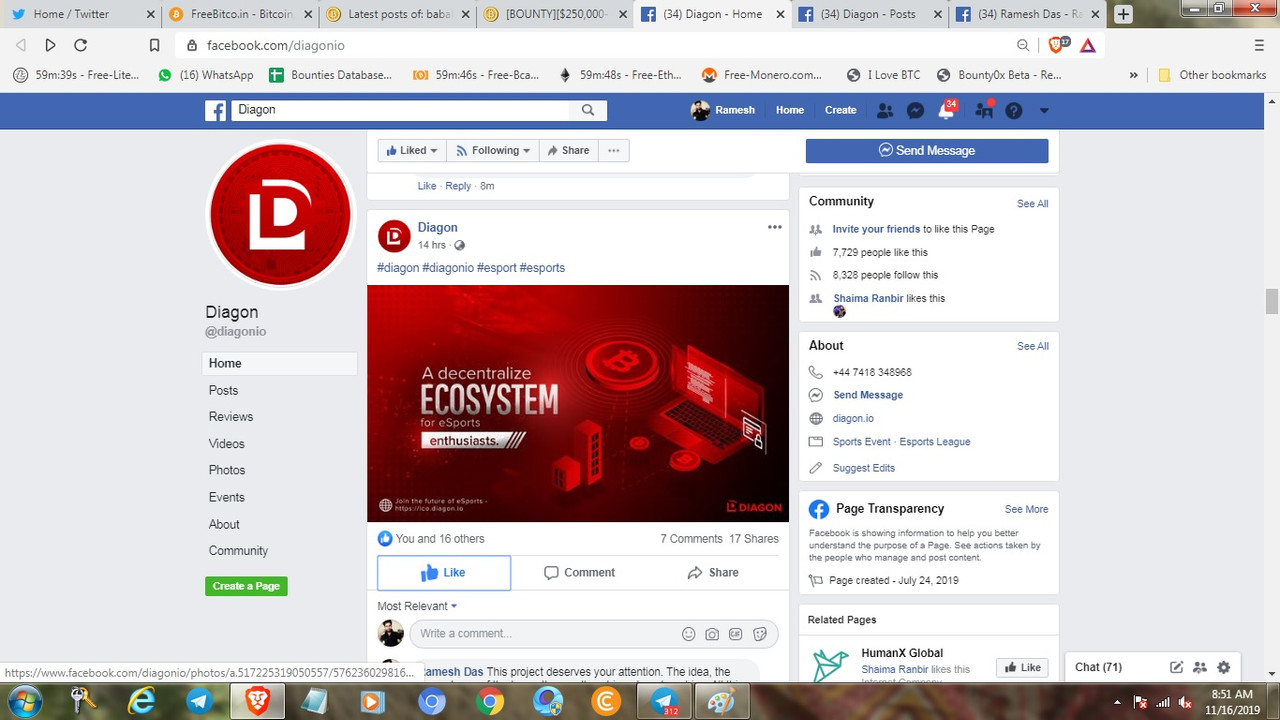Click the Comment button on post
This screenshot has width=1280, height=720.
coord(579,573)
